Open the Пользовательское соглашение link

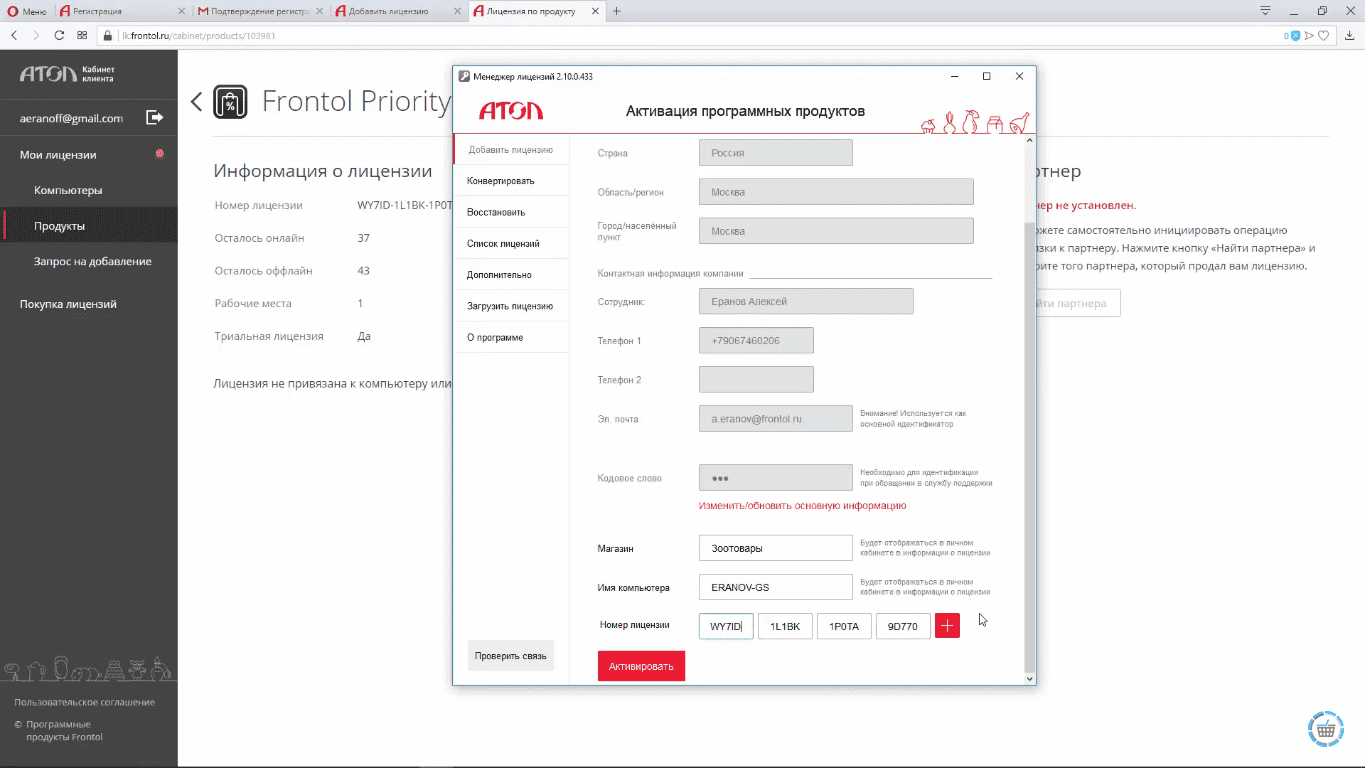[x=84, y=702]
